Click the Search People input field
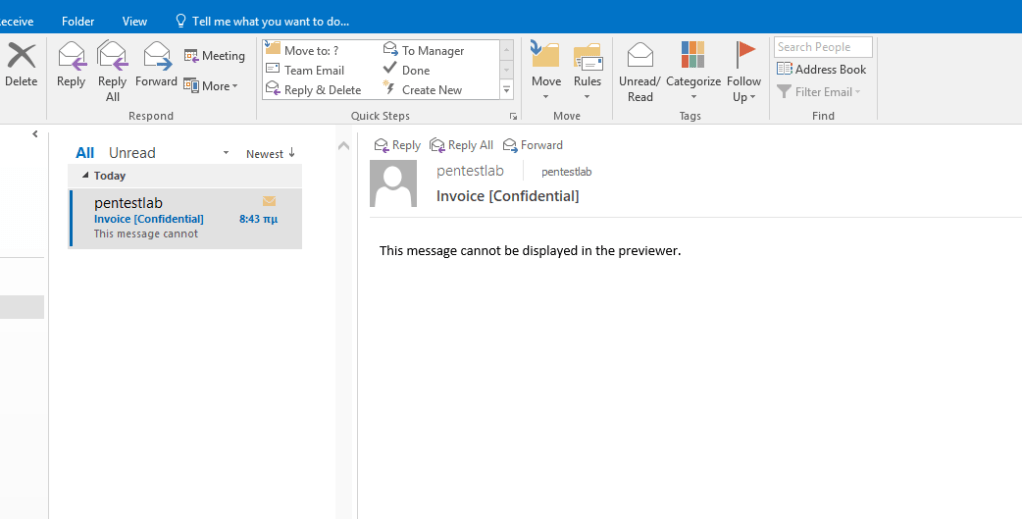The image size is (1022, 519). tap(822, 47)
